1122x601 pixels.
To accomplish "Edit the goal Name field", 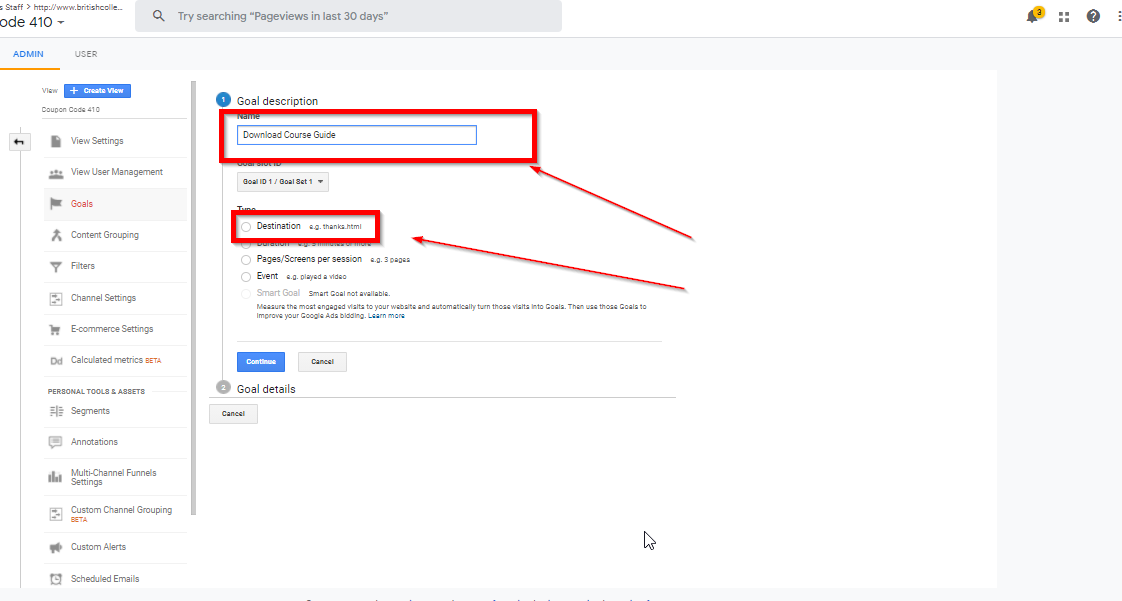I will tap(356, 134).
